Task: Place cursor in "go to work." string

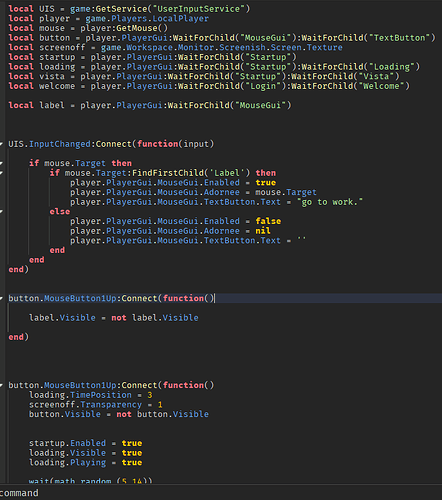Action: coord(329,202)
